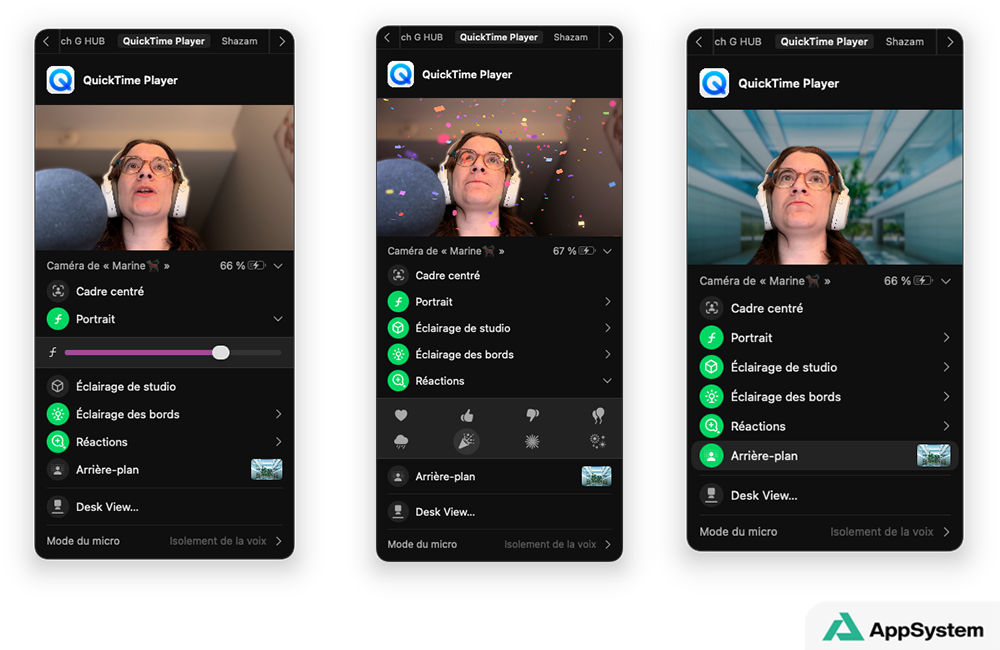
Task: Collapse the expanded Réactions chevron
Action: (607, 381)
